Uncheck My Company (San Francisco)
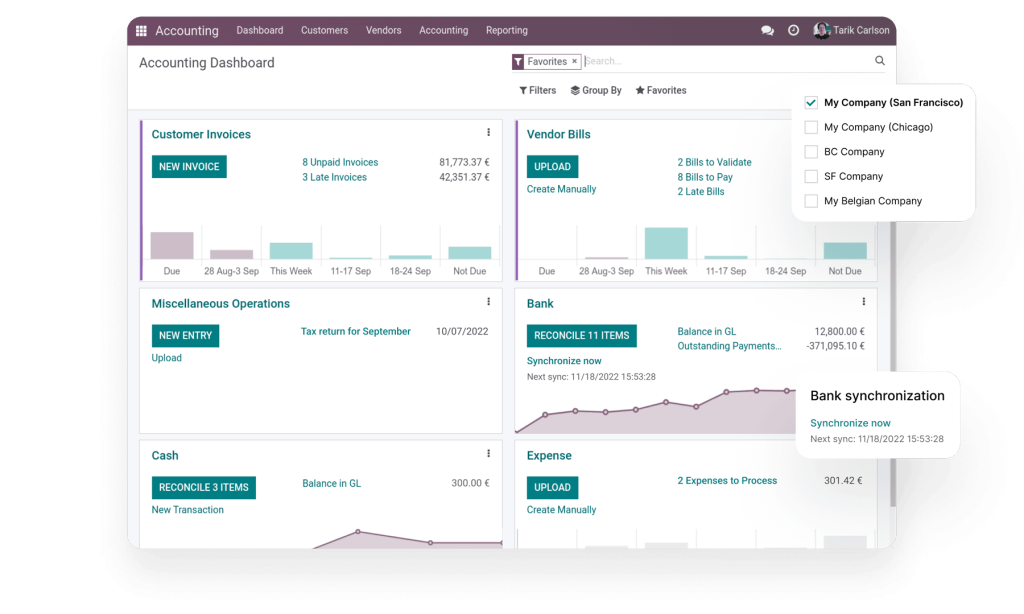The height and width of the screenshot is (614, 1024). click(x=811, y=103)
